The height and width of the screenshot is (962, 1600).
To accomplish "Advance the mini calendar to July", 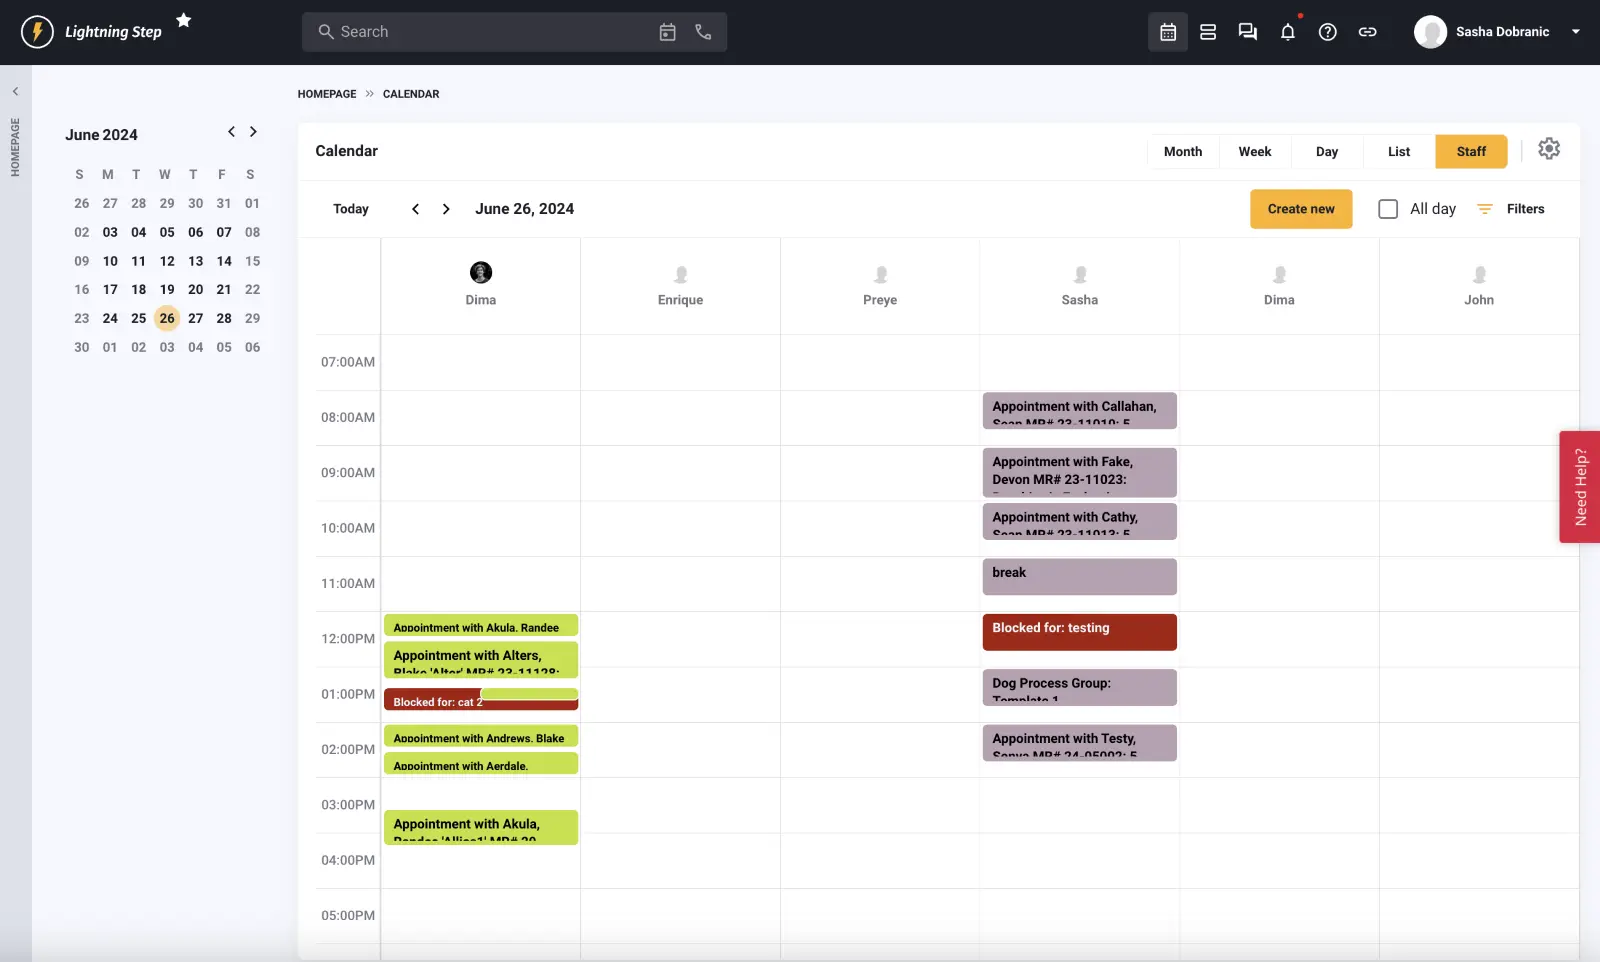I will pyautogui.click(x=253, y=131).
